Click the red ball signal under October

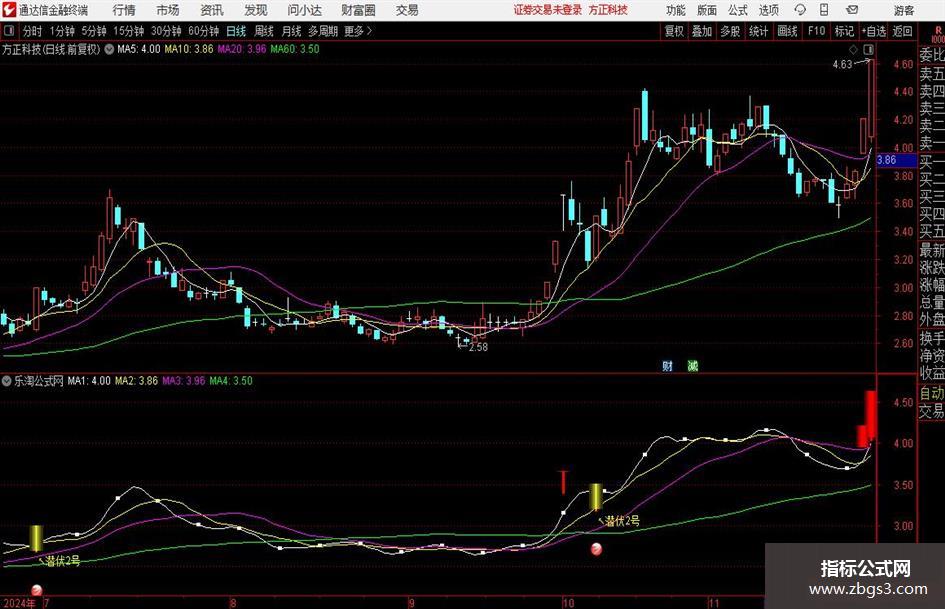pyautogui.click(x=596, y=549)
